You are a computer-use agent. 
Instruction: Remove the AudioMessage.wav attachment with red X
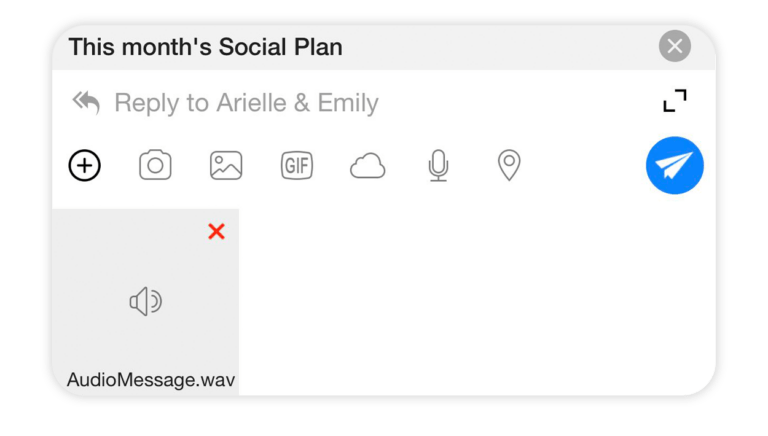coord(216,232)
